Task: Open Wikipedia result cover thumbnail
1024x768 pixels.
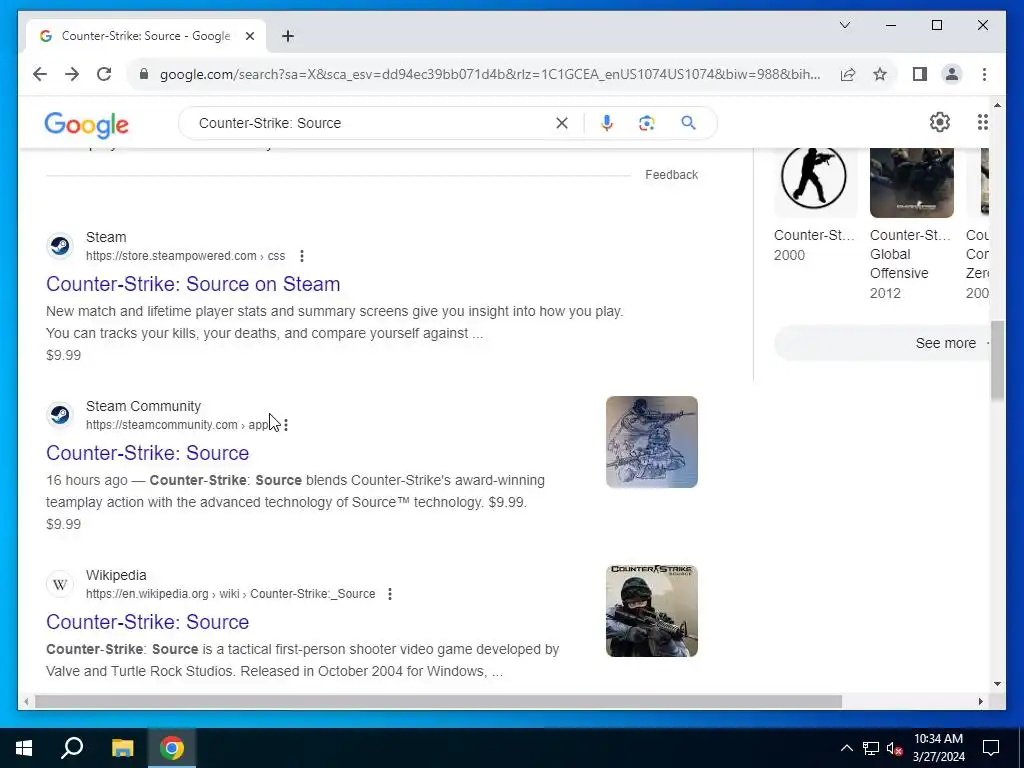Action: 652,611
